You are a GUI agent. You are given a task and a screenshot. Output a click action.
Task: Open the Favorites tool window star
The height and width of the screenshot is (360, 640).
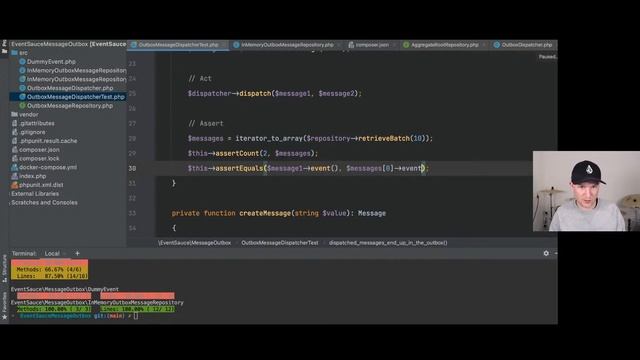coord(4,317)
